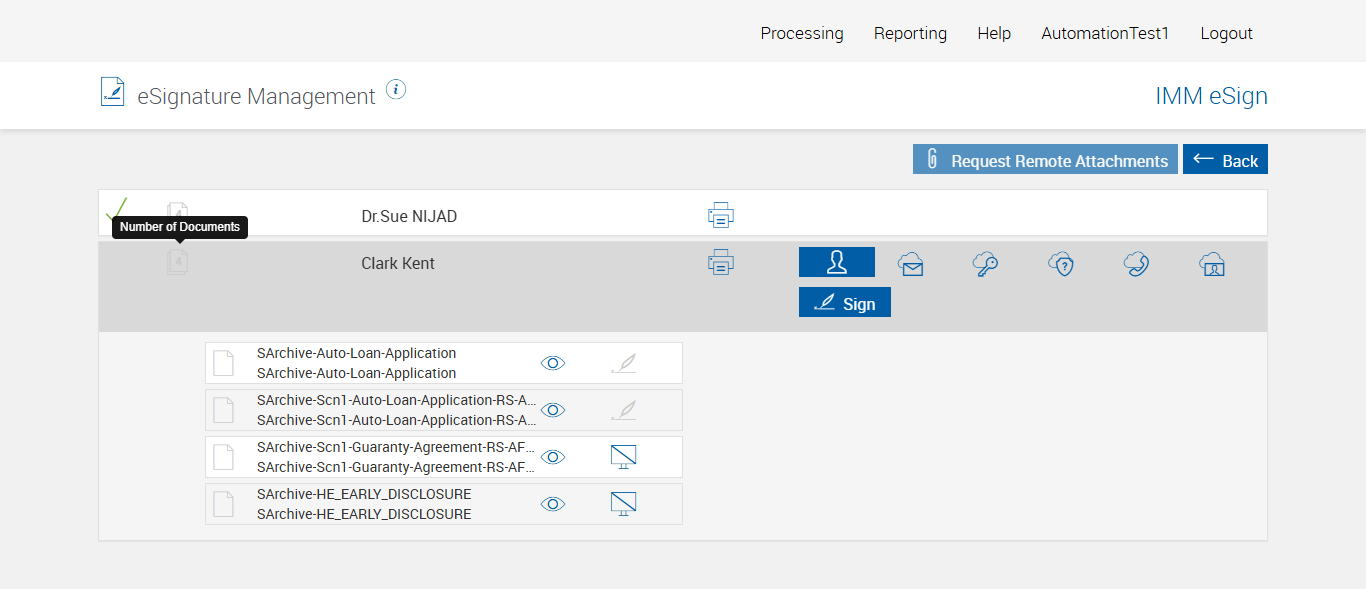Choose the cloud email authentication icon

(910, 263)
